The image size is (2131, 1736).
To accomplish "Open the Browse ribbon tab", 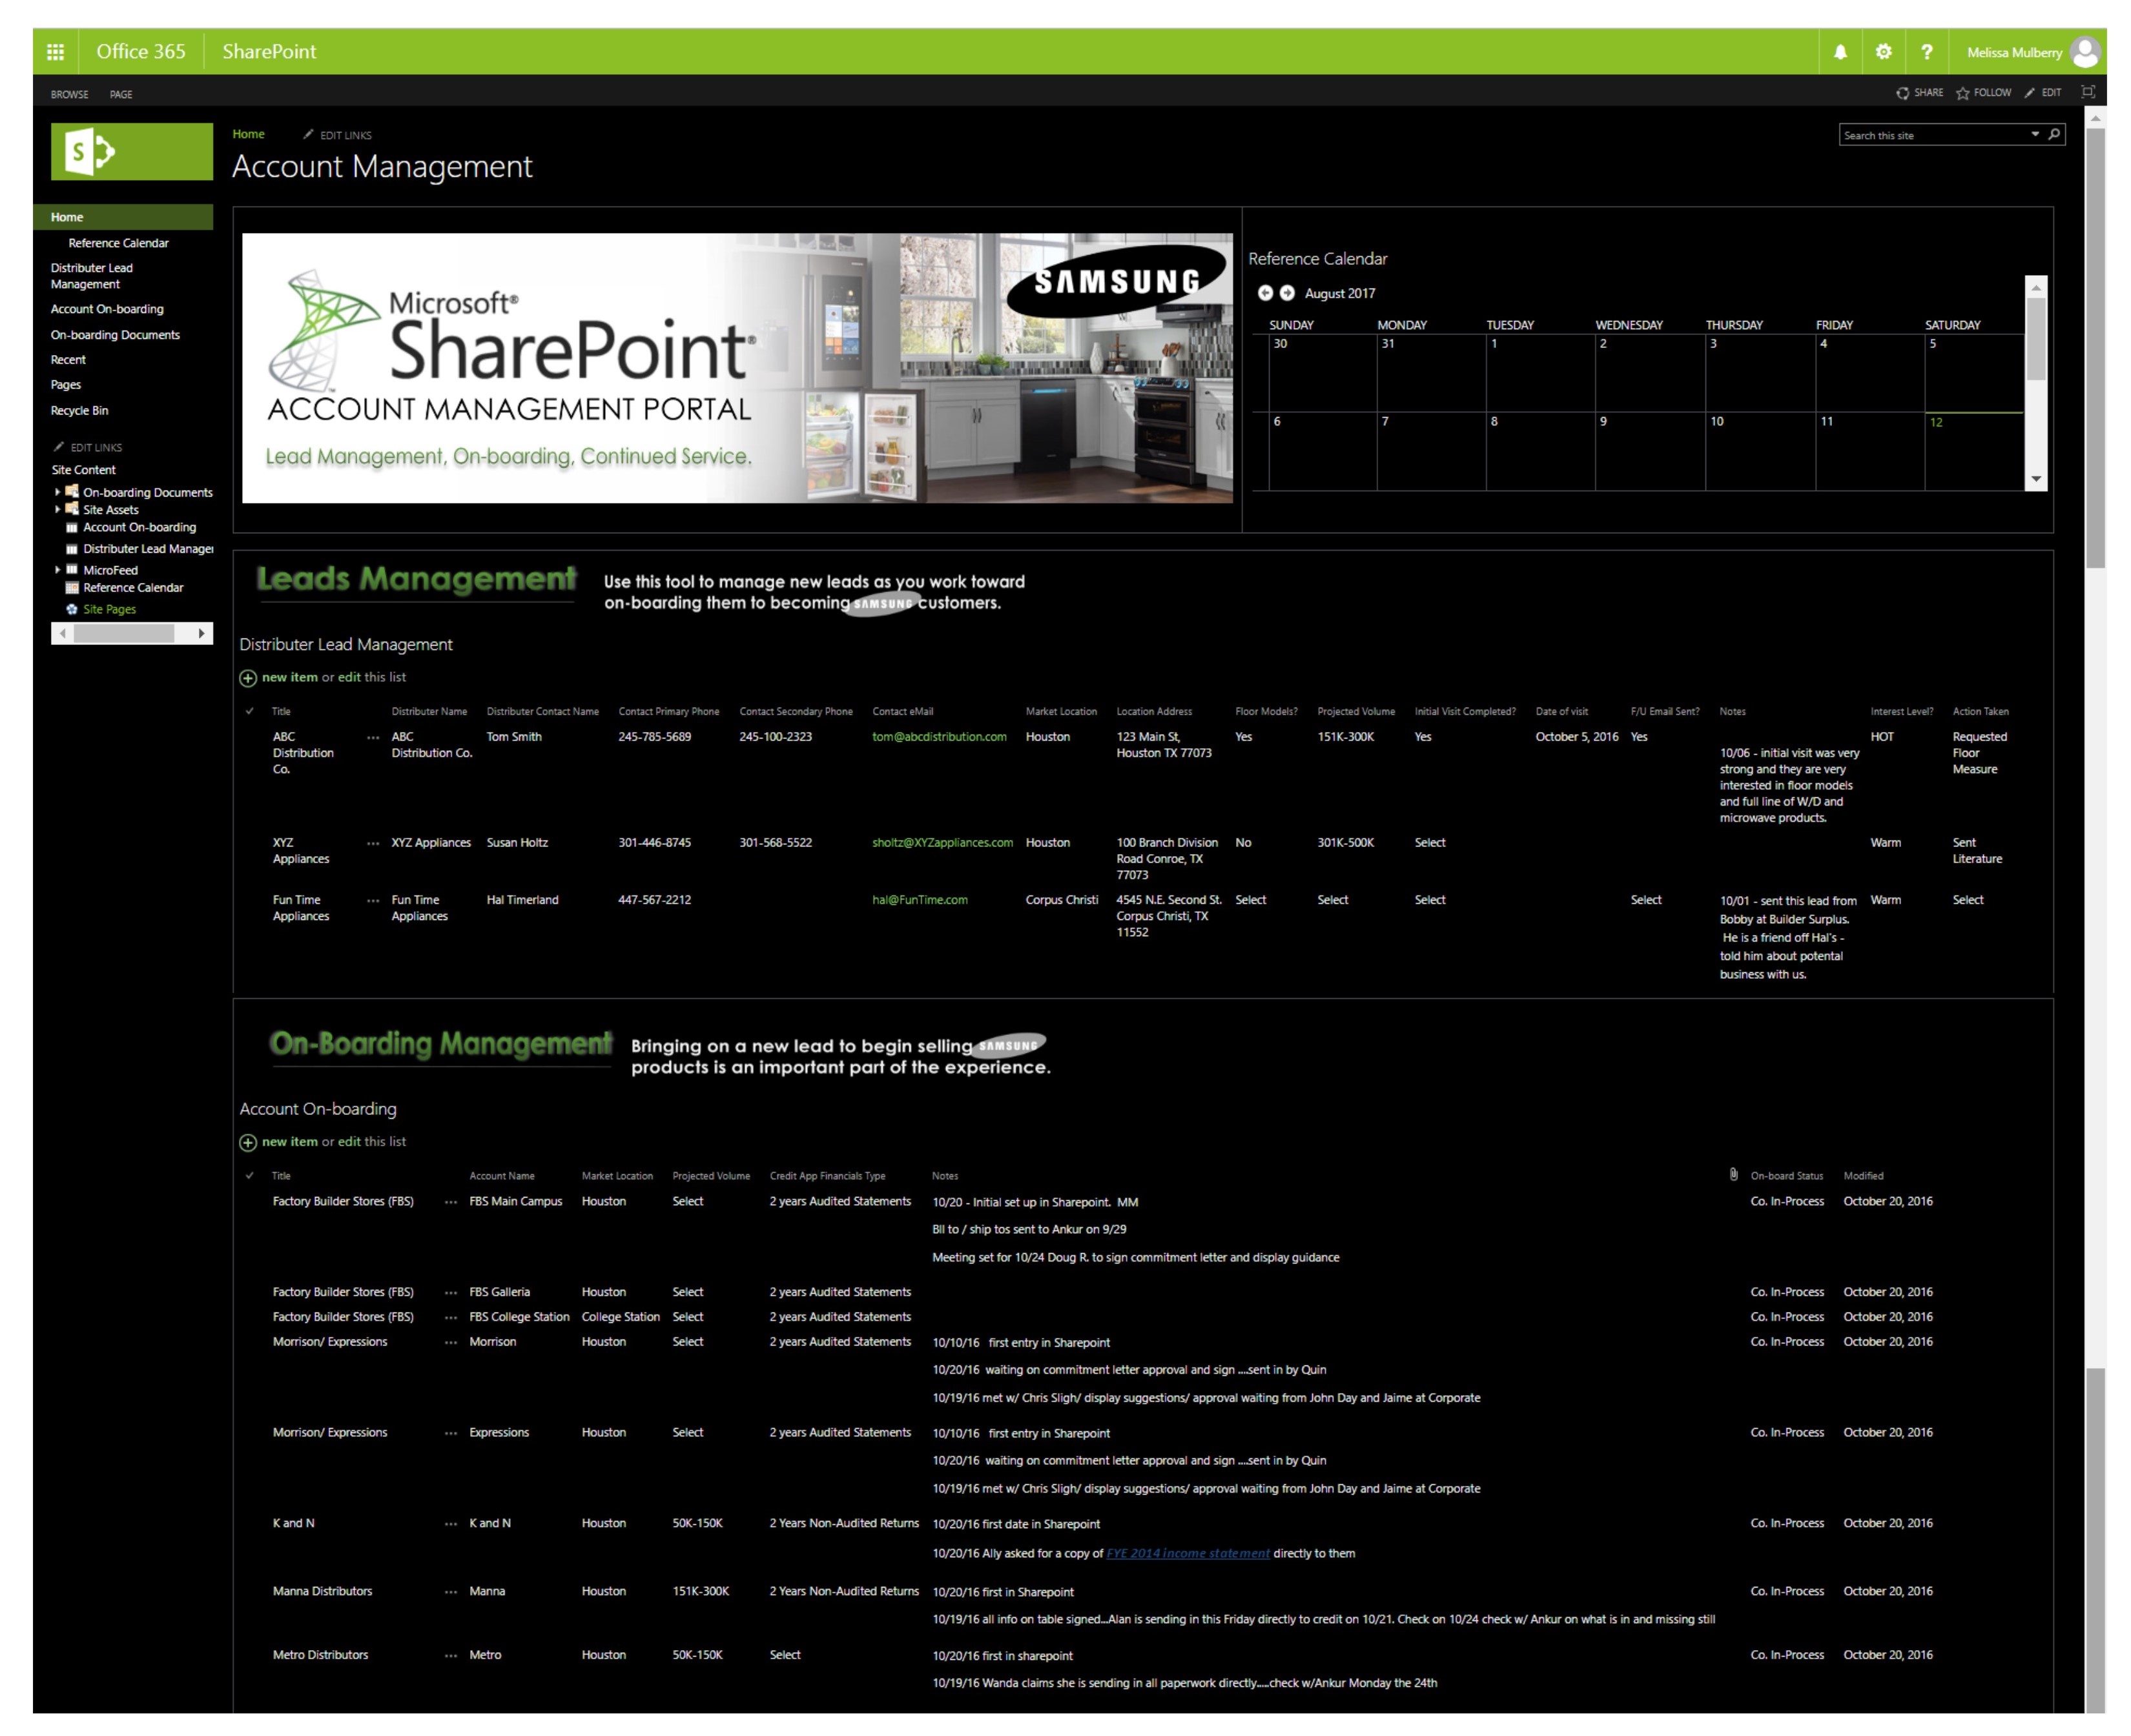I will coord(69,94).
